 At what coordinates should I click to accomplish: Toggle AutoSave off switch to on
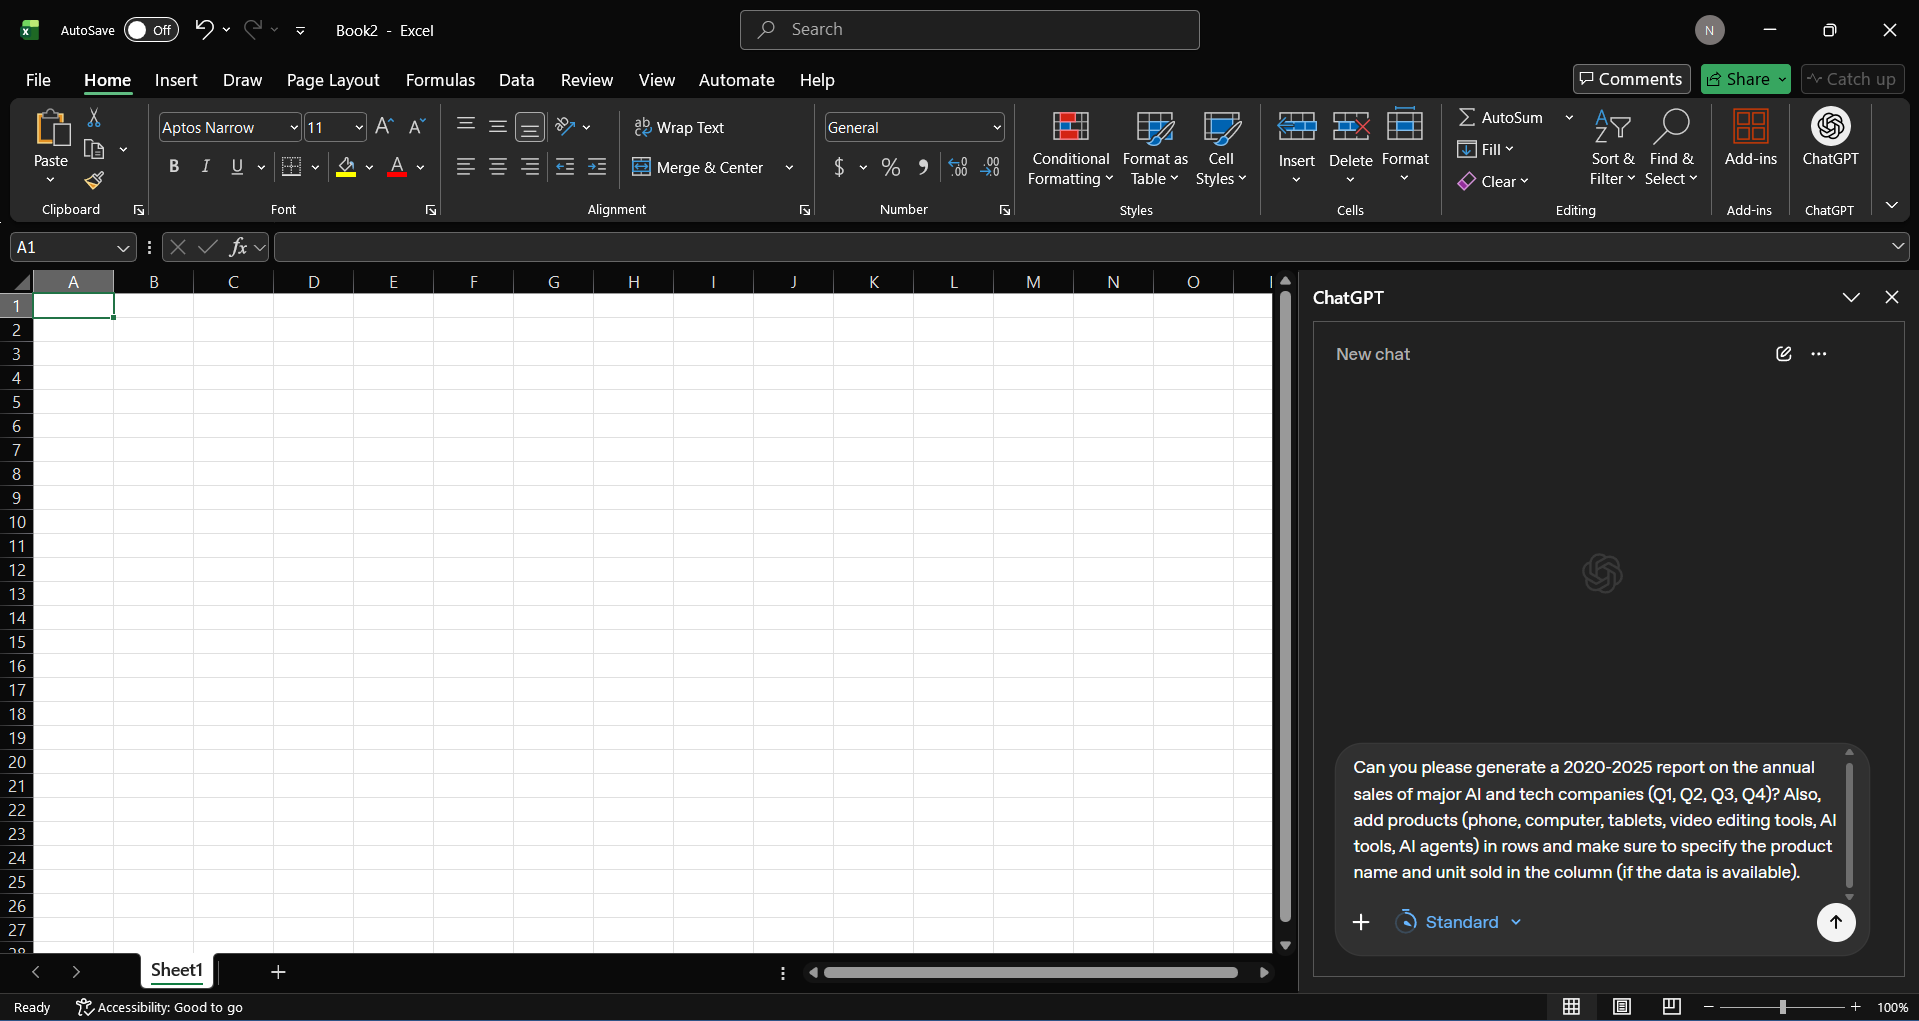(x=151, y=30)
